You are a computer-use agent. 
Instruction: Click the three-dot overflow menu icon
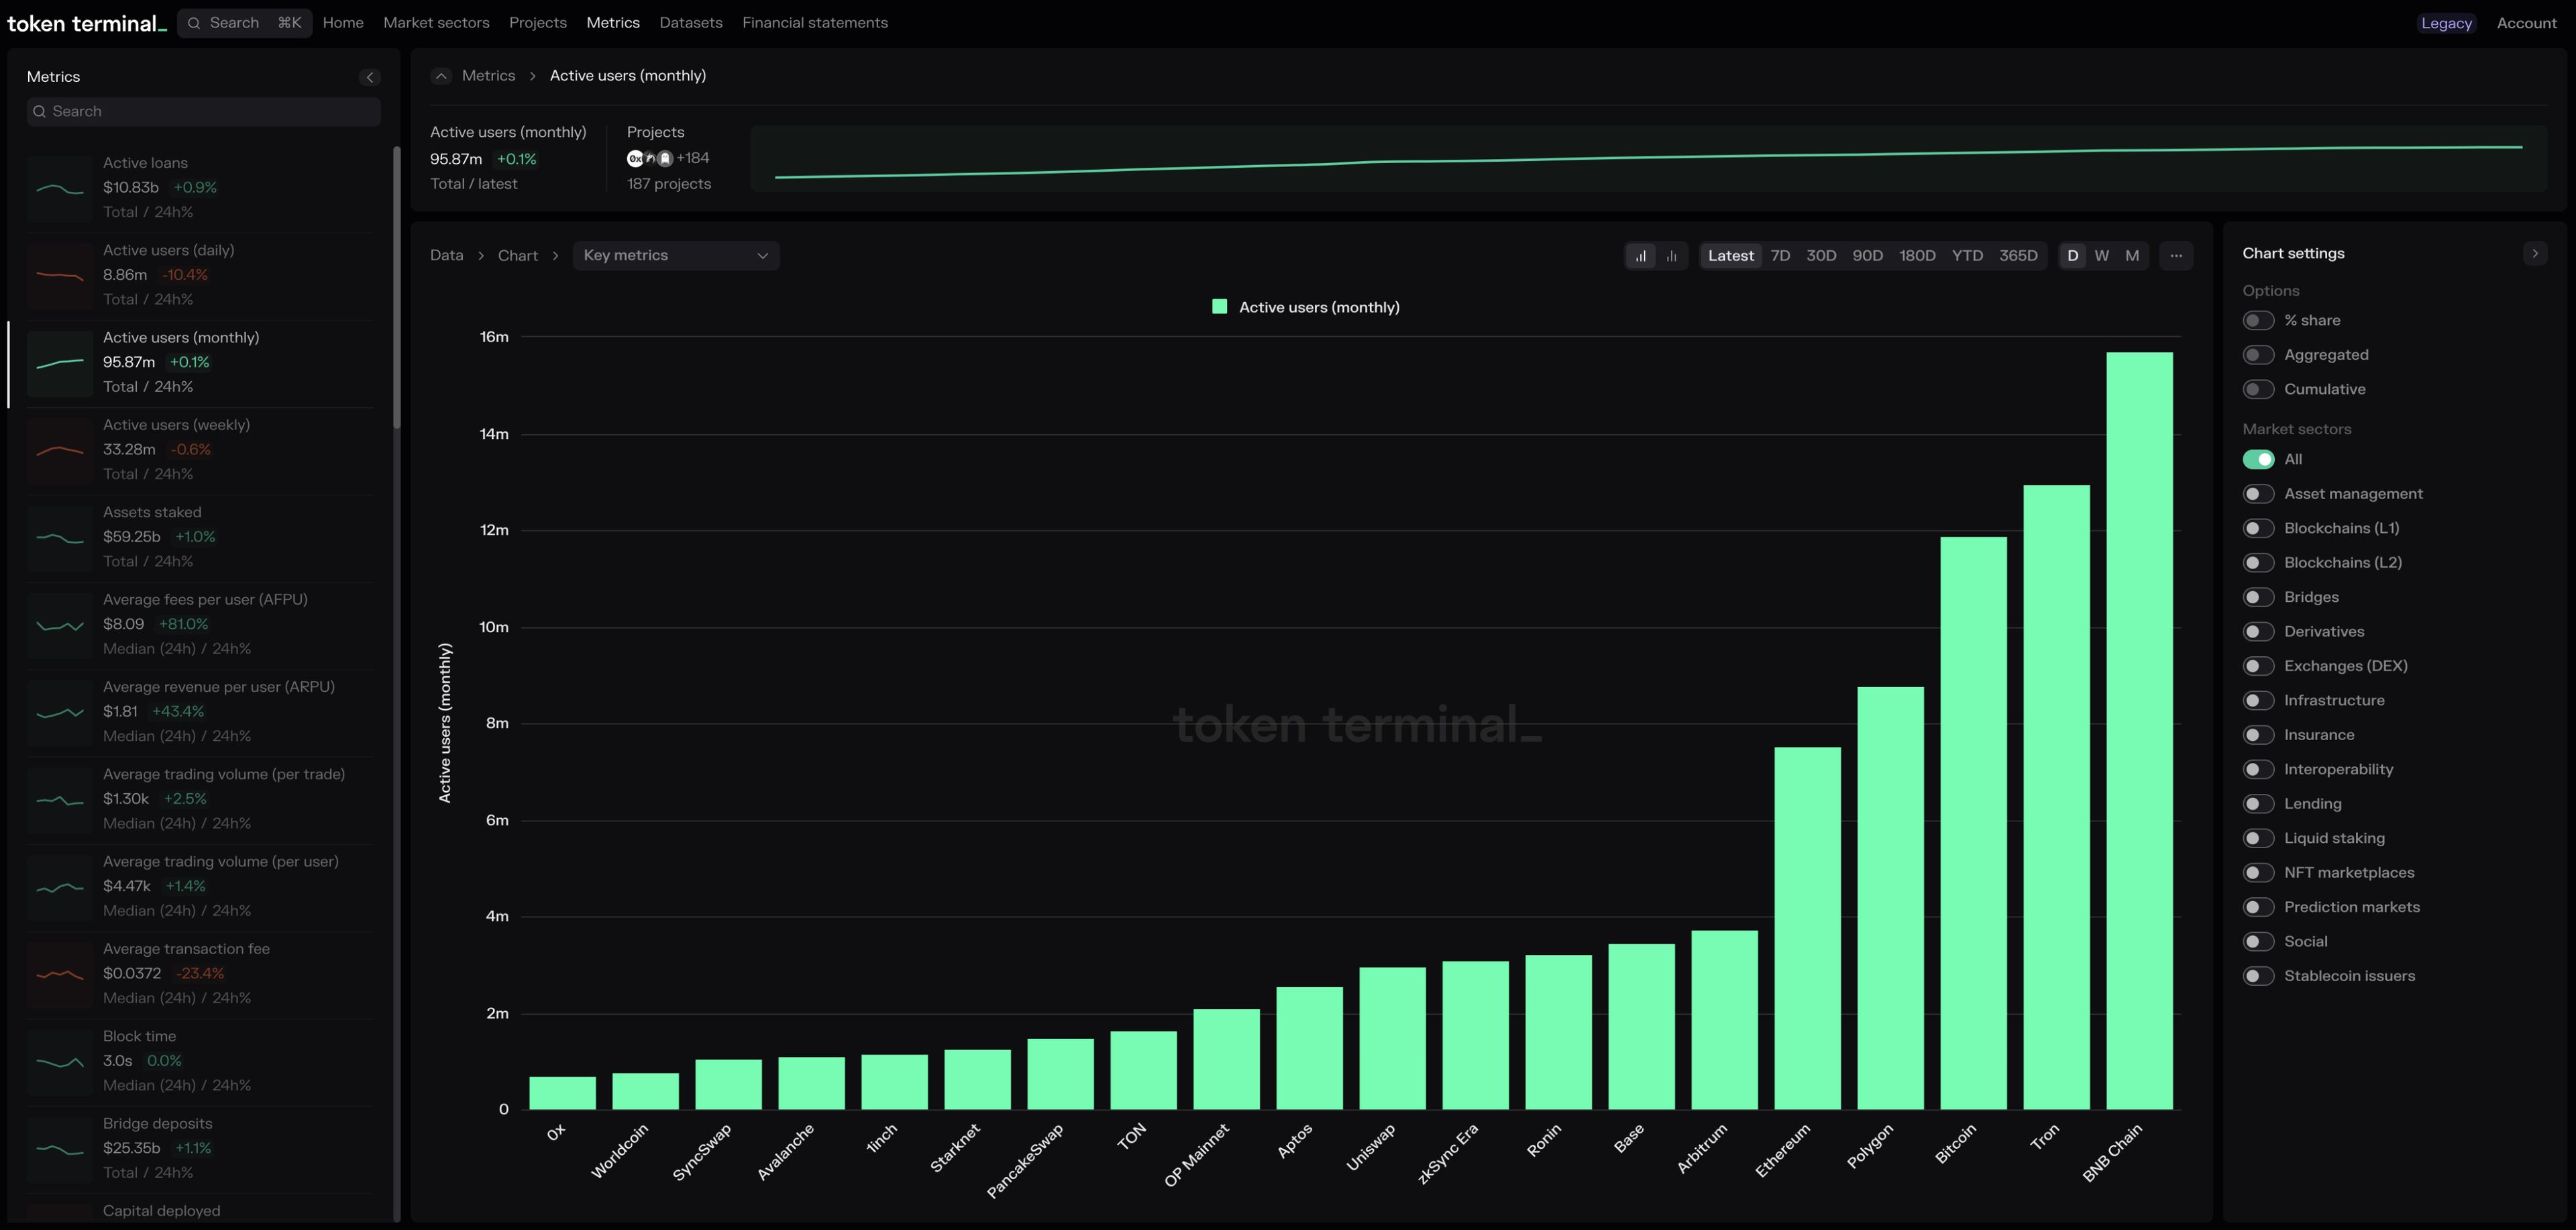(x=2177, y=256)
